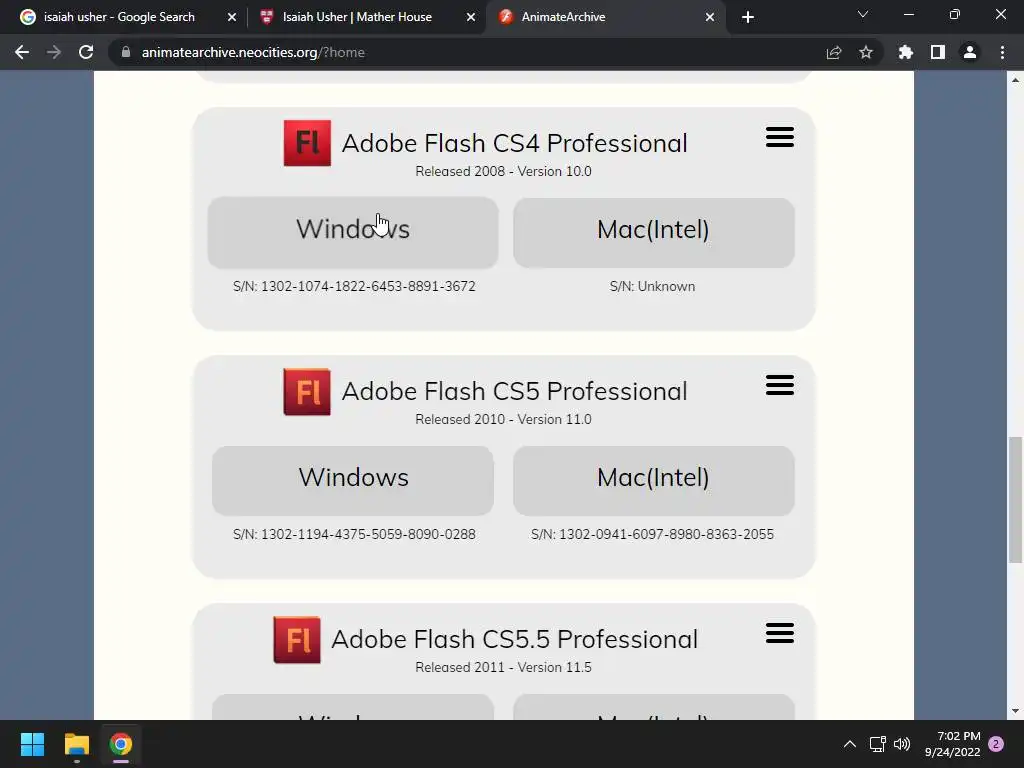Download Flash CS5 for Mac(Intel)

tap(653, 481)
